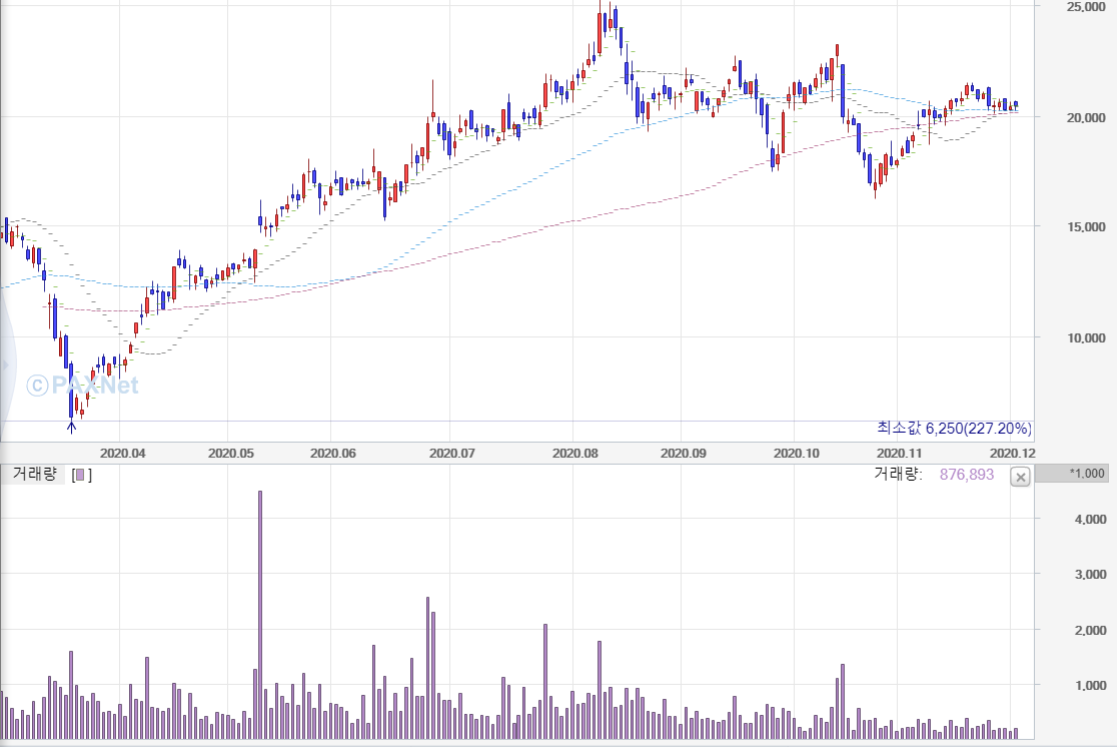Click the 최소값 6,250(227.20%) label

954,428
